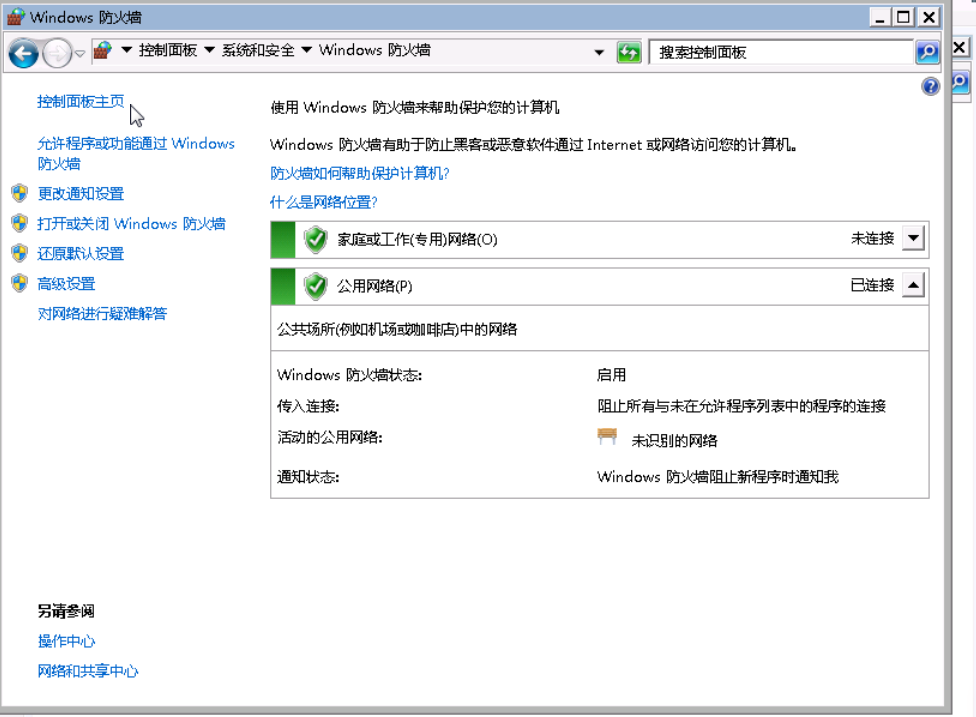Click the title bar firewall icon
This screenshot has height=717, width=976.
click(16, 17)
